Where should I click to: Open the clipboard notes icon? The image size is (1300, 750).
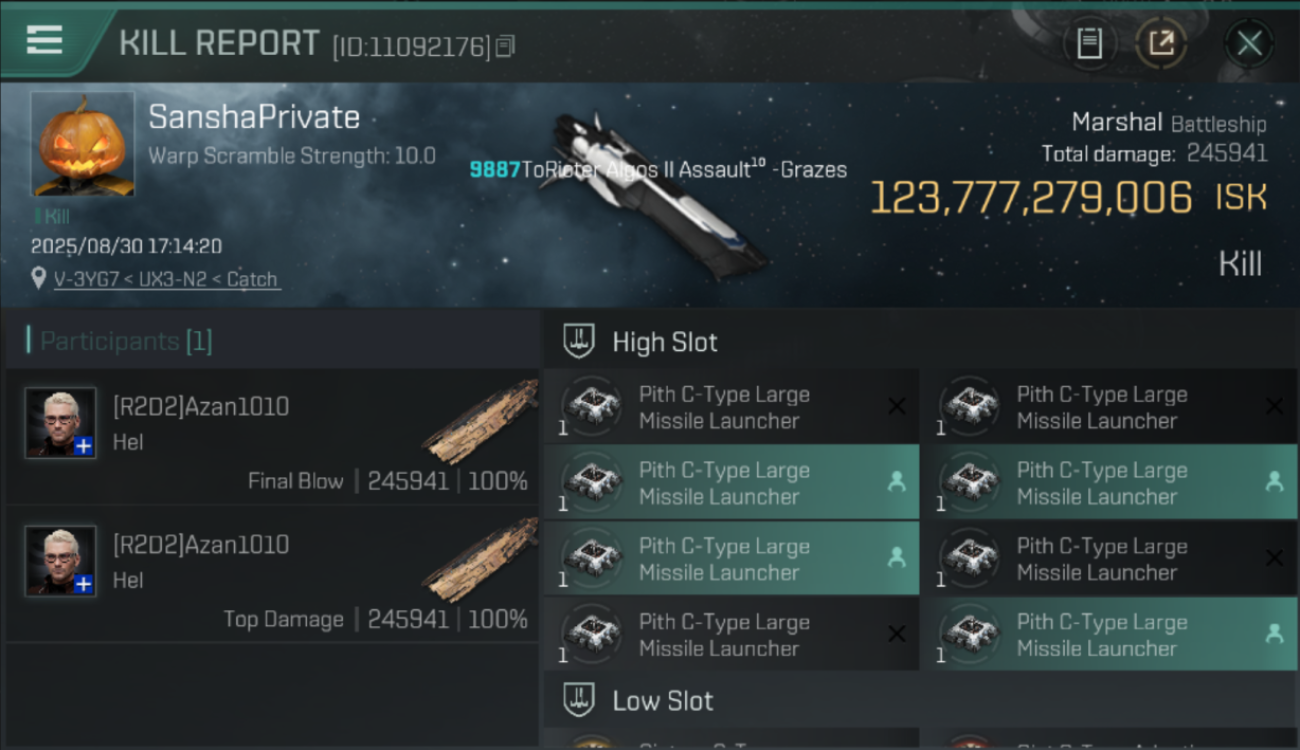tap(1089, 43)
